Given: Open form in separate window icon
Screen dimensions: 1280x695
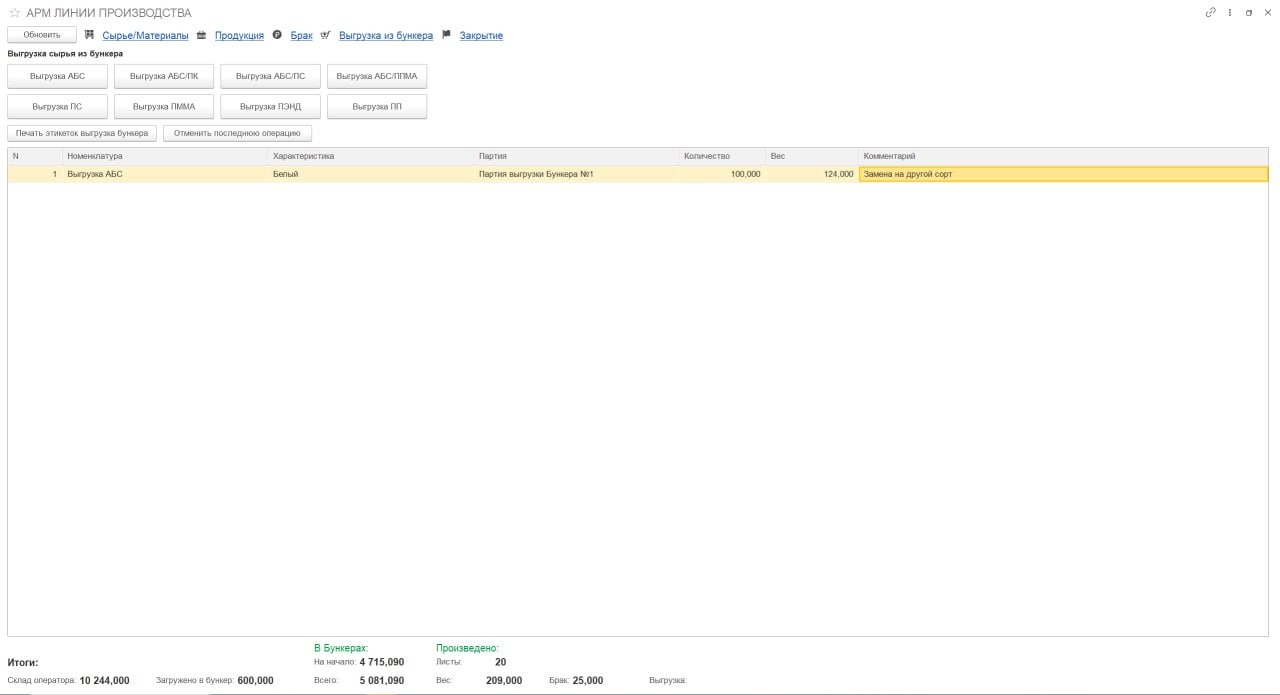Looking at the screenshot, I should tap(1249, 13).
